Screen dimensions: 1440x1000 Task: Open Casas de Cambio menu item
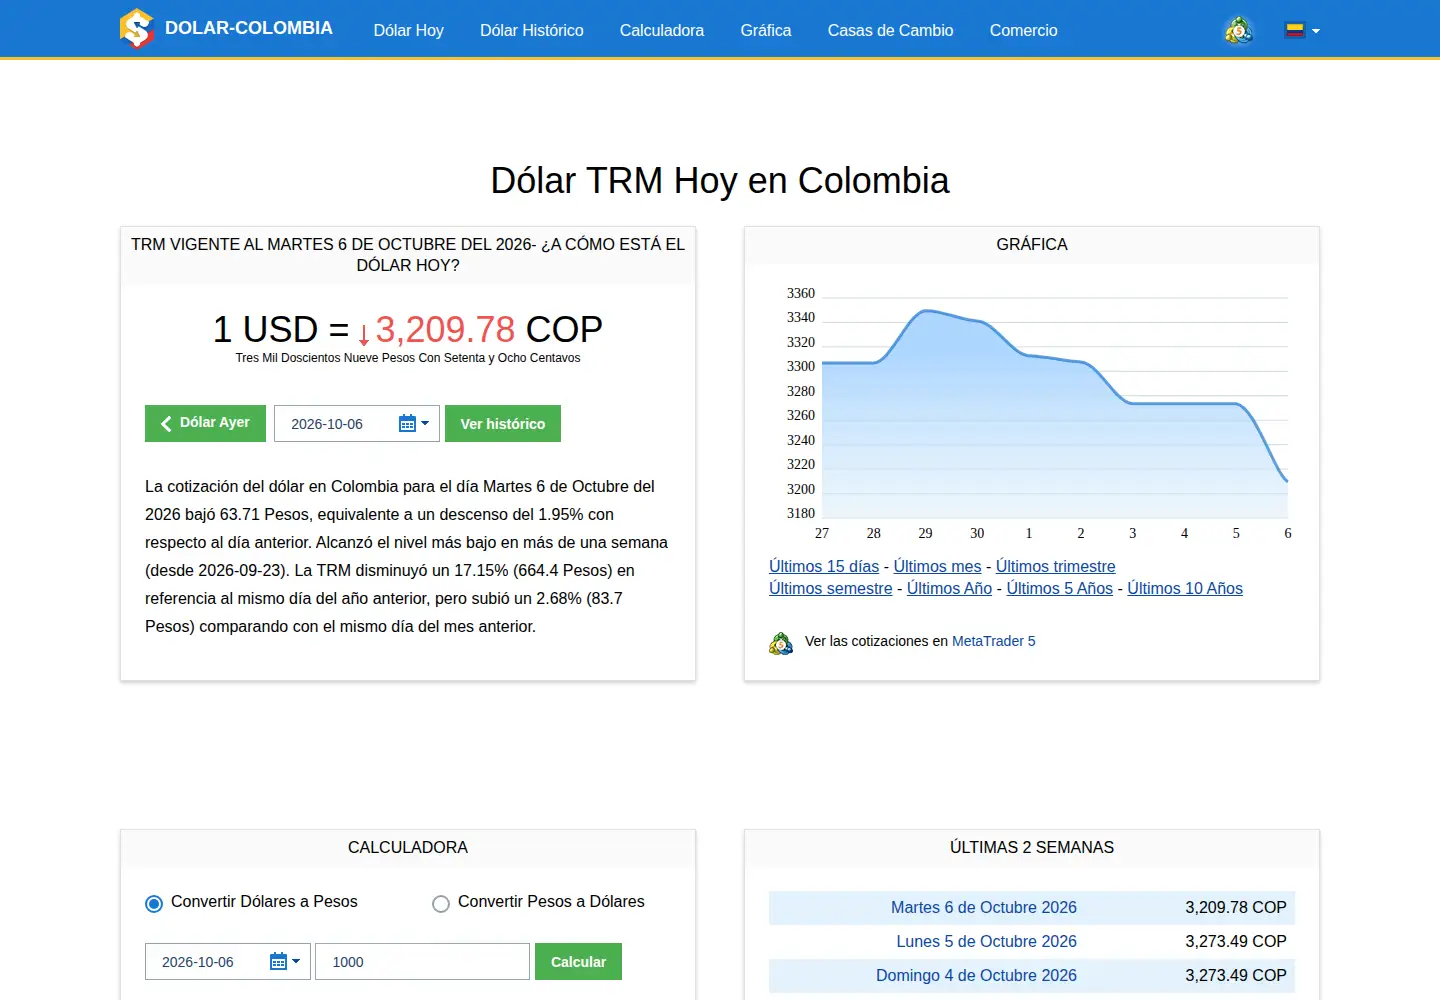click(890, 30)
